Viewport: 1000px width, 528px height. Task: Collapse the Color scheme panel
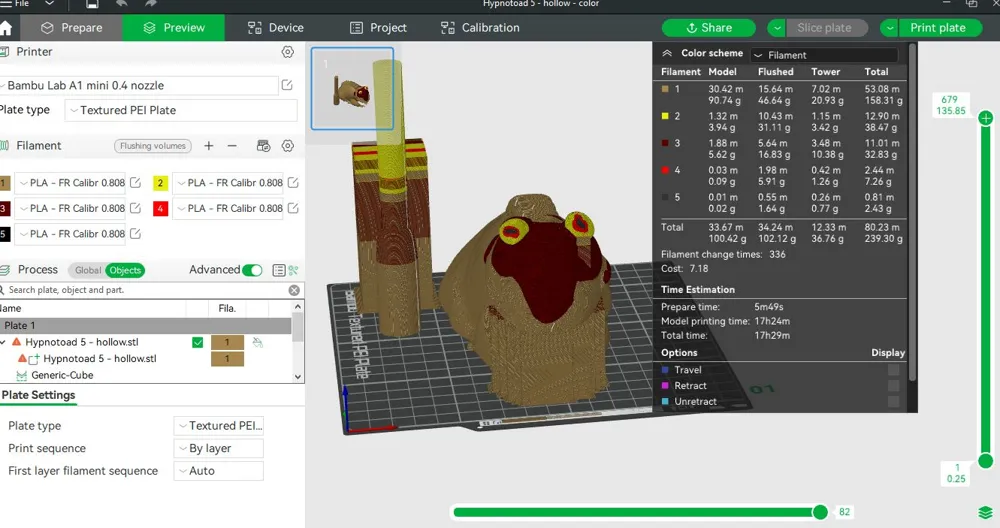tap(667, 54)
